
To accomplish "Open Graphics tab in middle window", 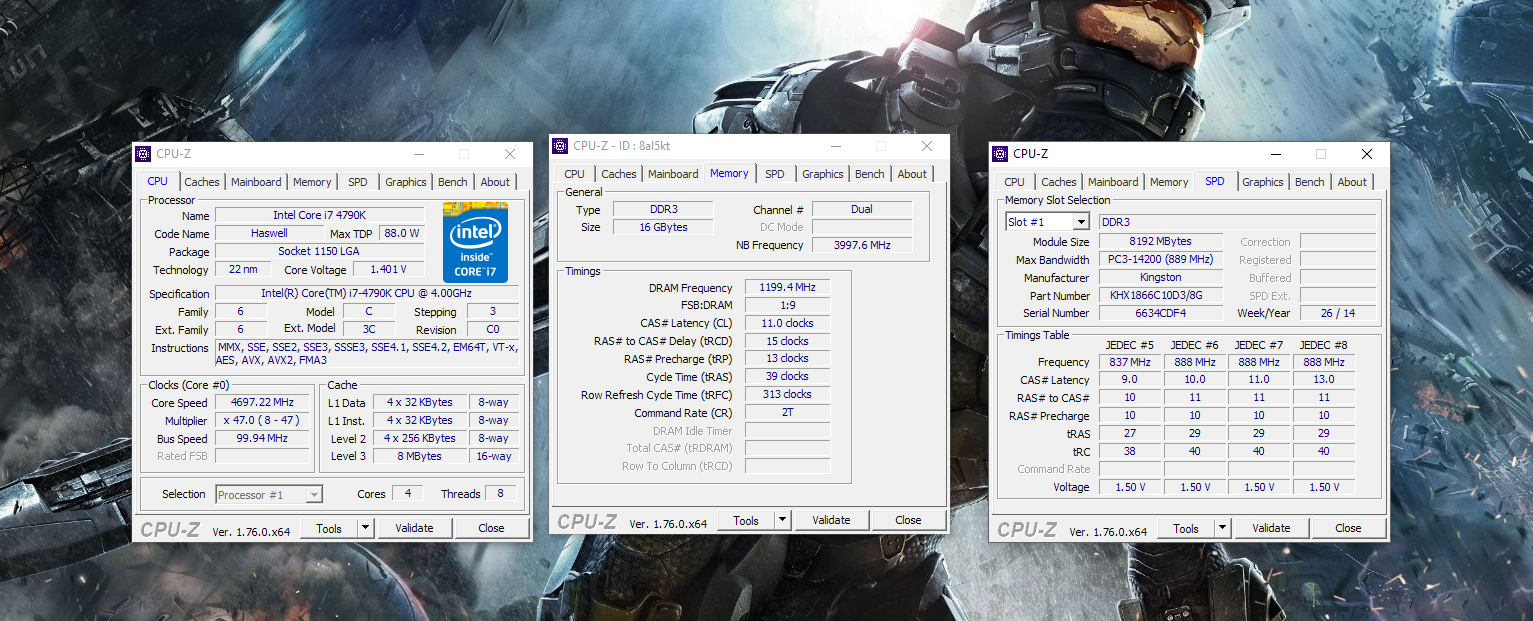I will point(823,174).
